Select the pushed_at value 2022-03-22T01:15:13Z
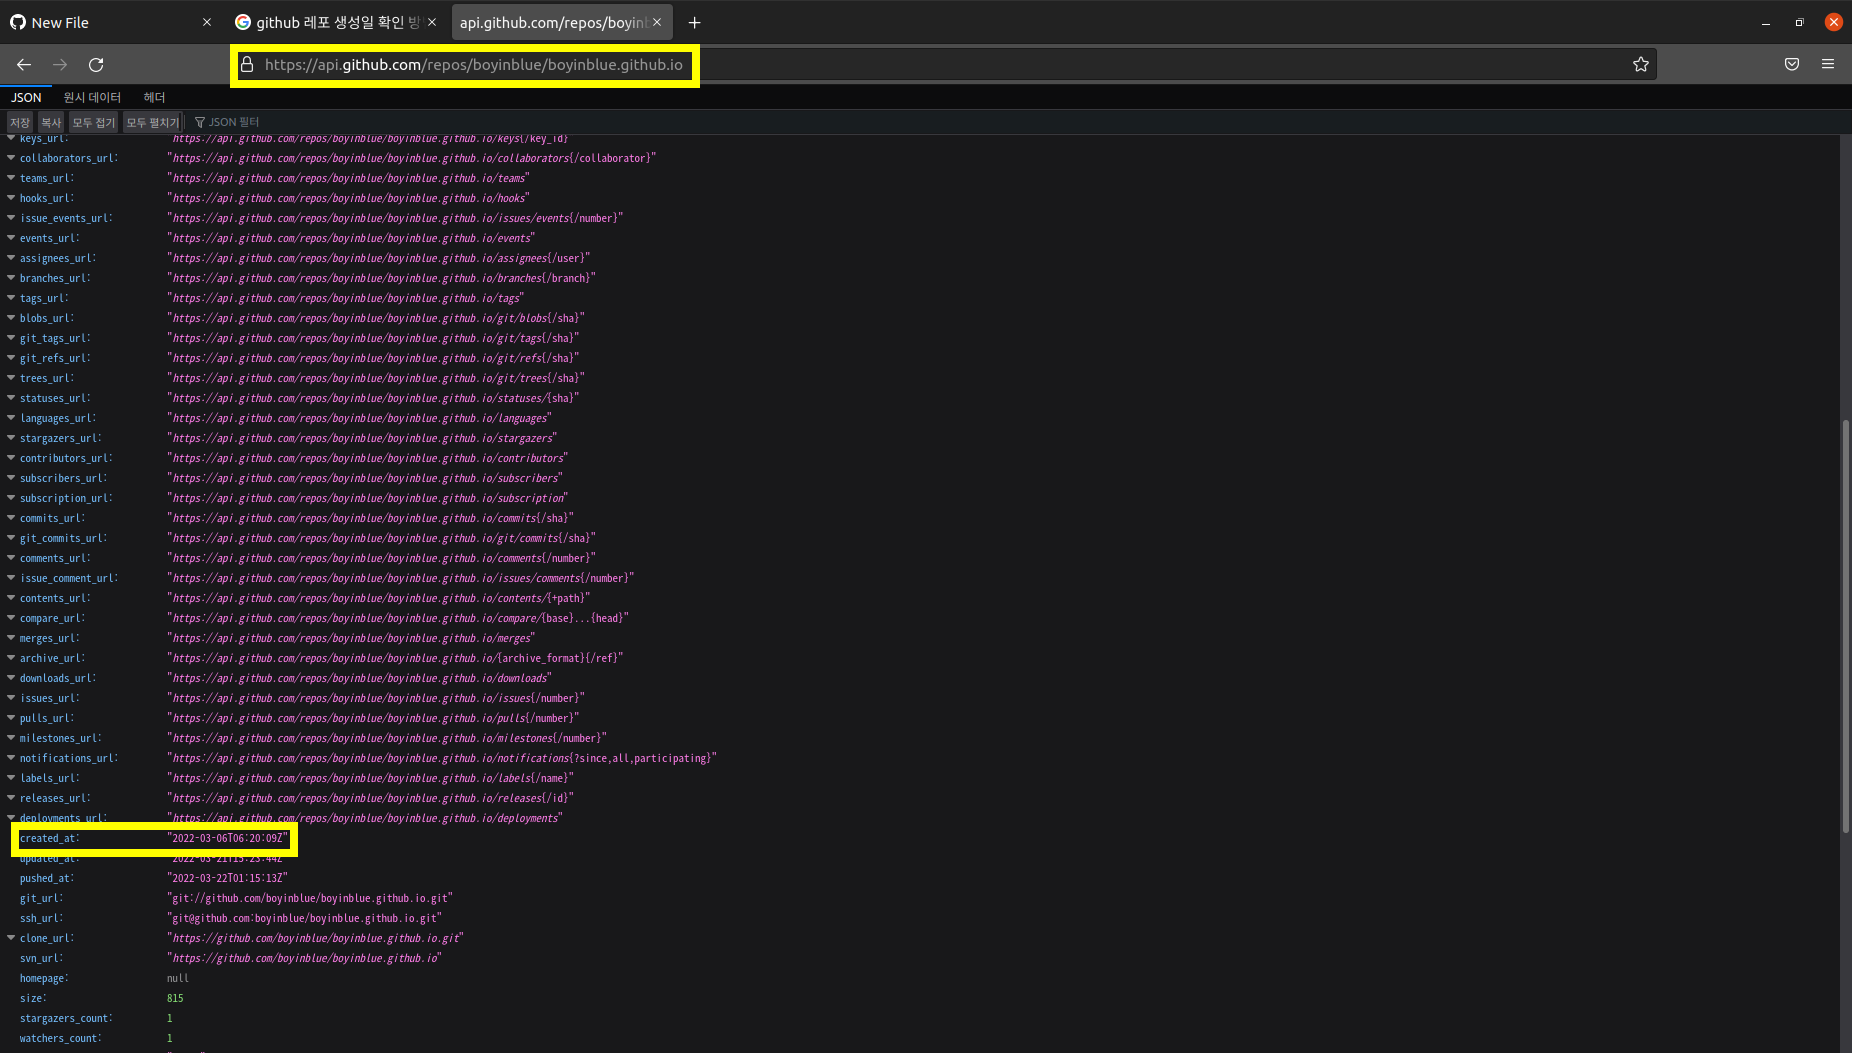 [x=227, y=878]
